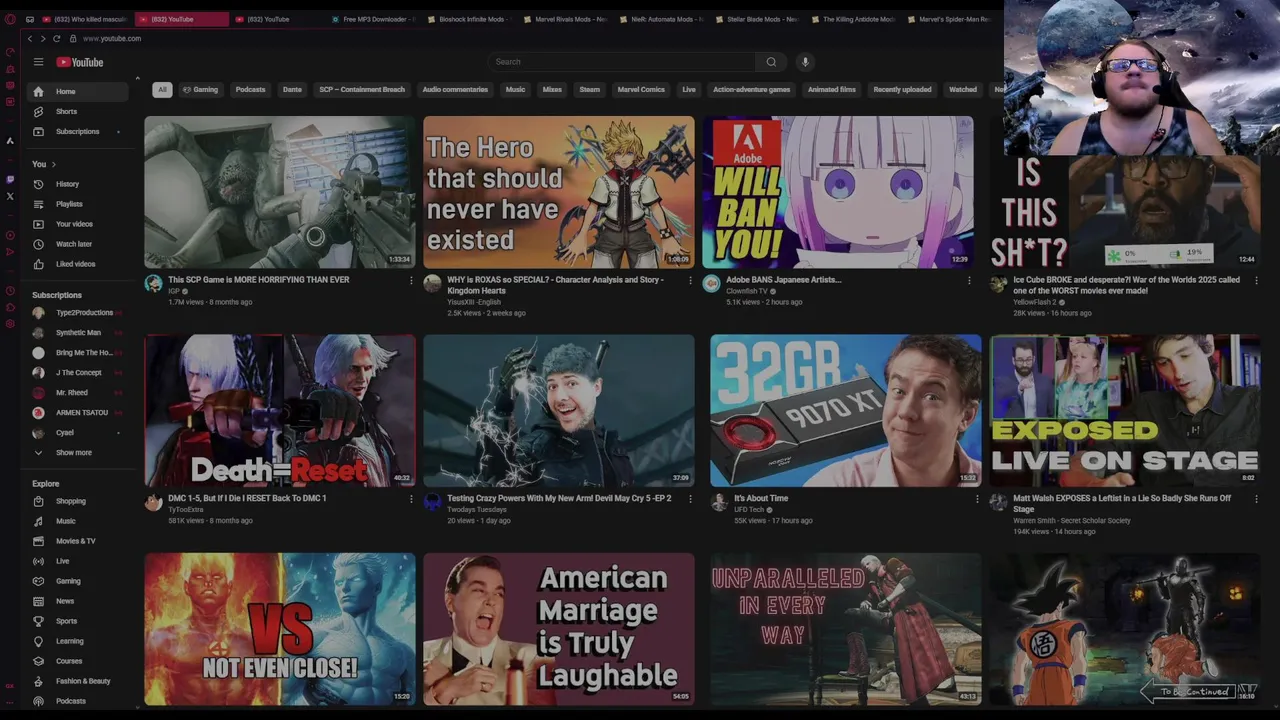Reload the page with the refresh icon
The image size is (1280, 720).
[57, 38]
